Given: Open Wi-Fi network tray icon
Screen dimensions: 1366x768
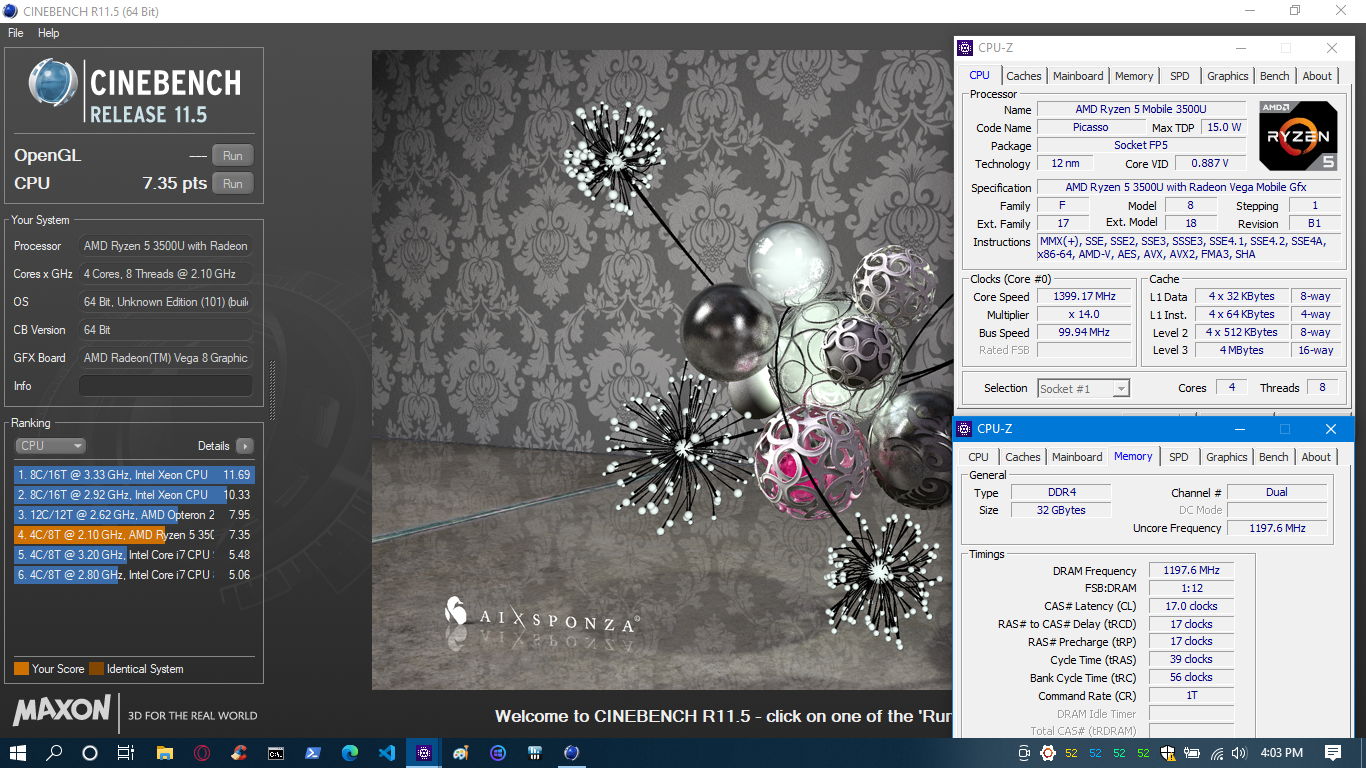Looking at the screenshot, I should [1217, 753].
